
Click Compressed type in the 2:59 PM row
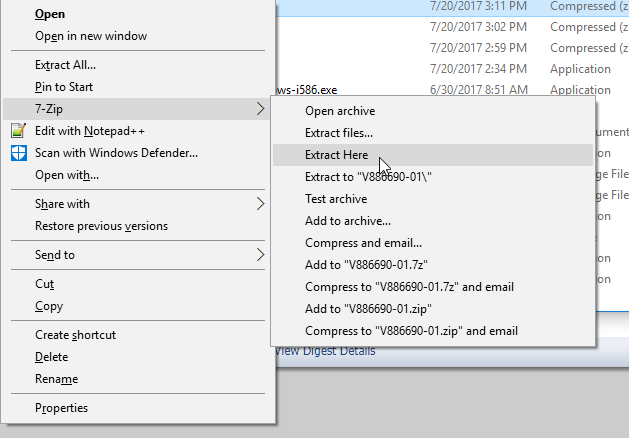(589, 48)
